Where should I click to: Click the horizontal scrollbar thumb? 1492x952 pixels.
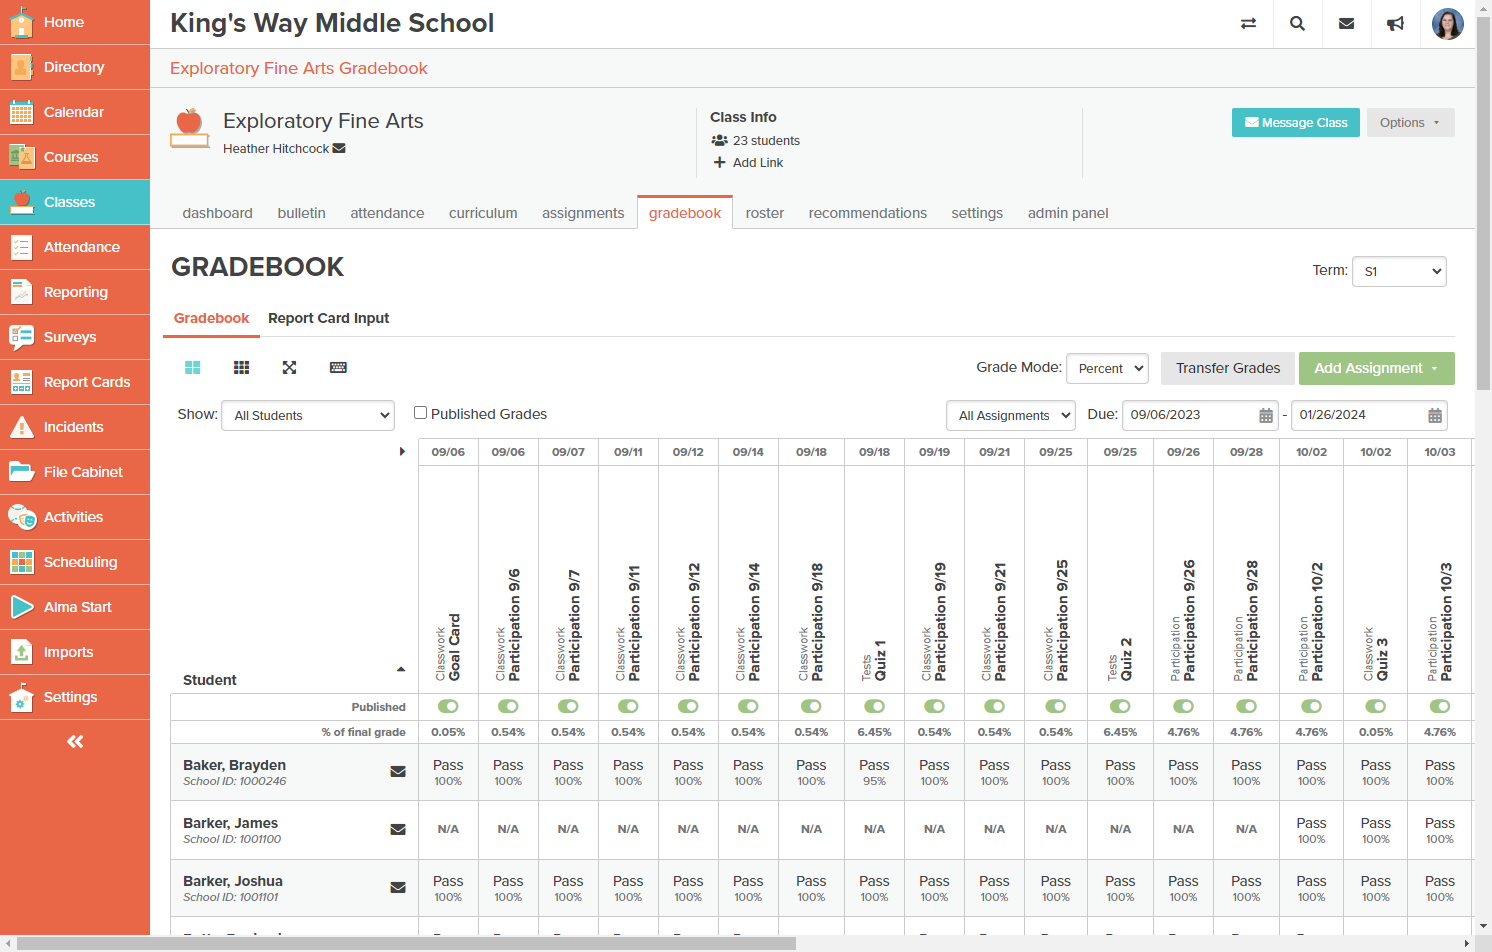(x=407, y=943)
